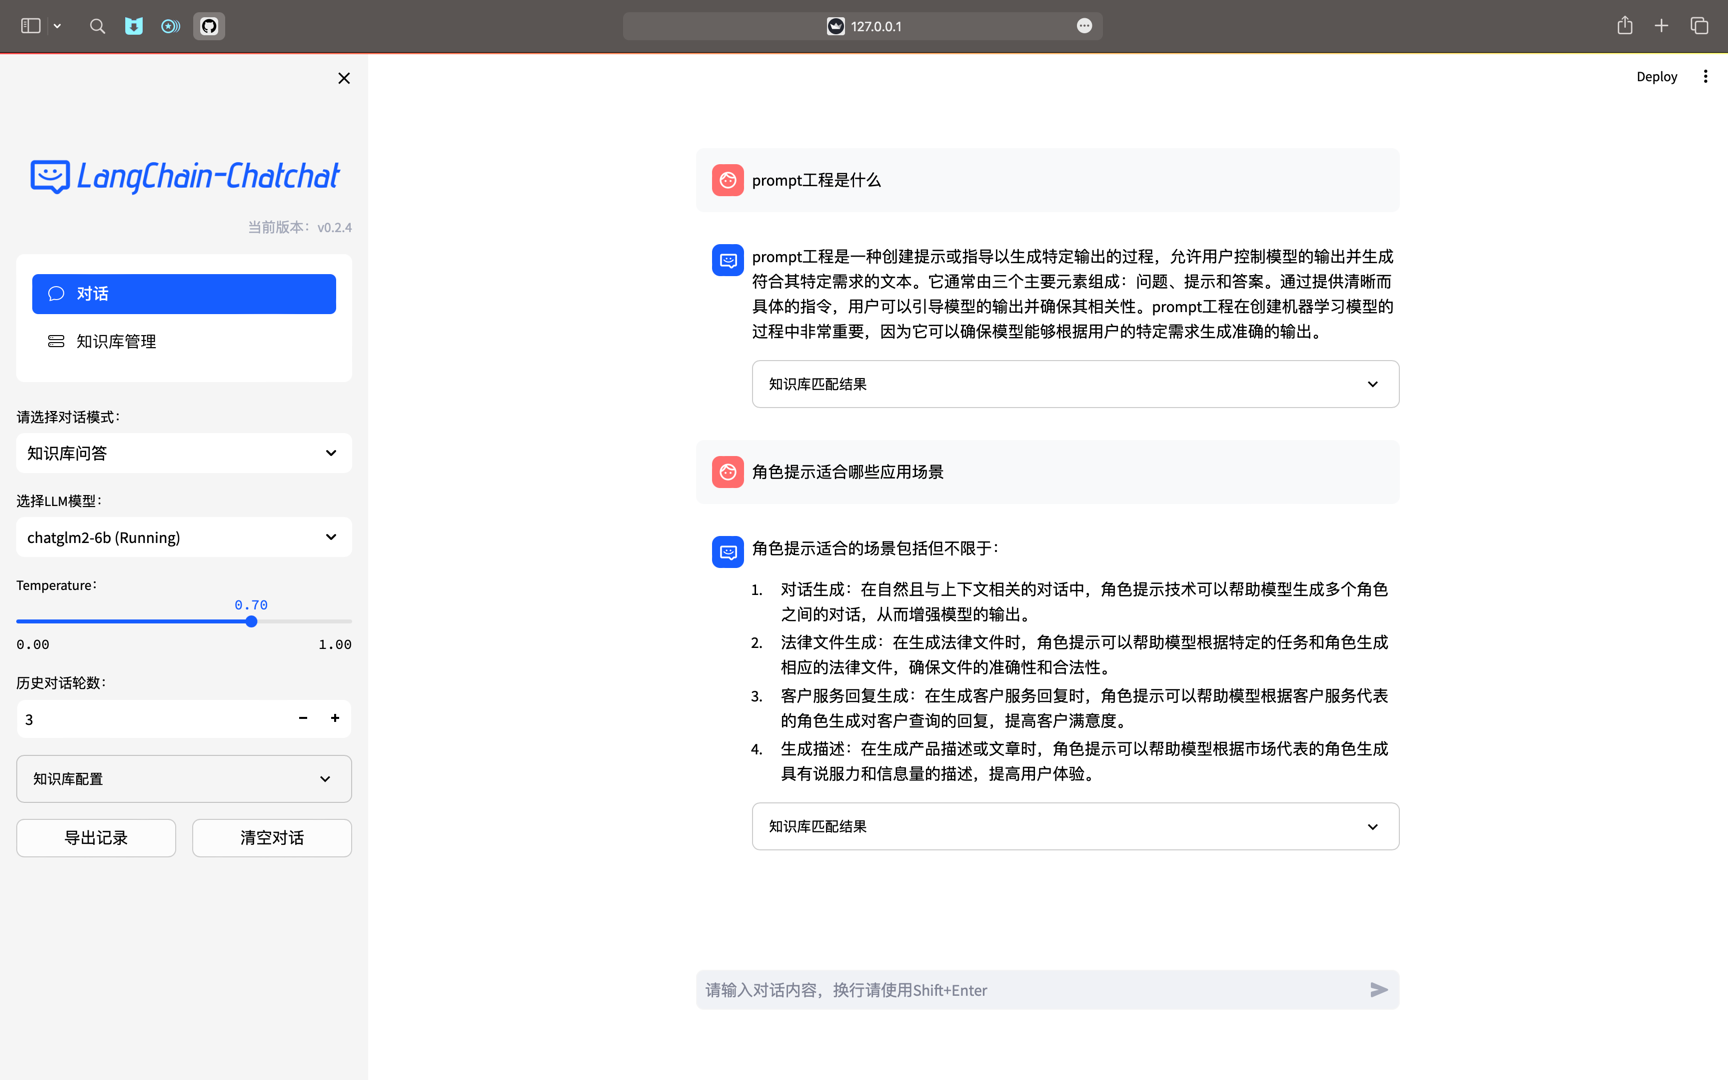
Task: Increase 历史对话轮数 with plus button
Action: [335, 718]
